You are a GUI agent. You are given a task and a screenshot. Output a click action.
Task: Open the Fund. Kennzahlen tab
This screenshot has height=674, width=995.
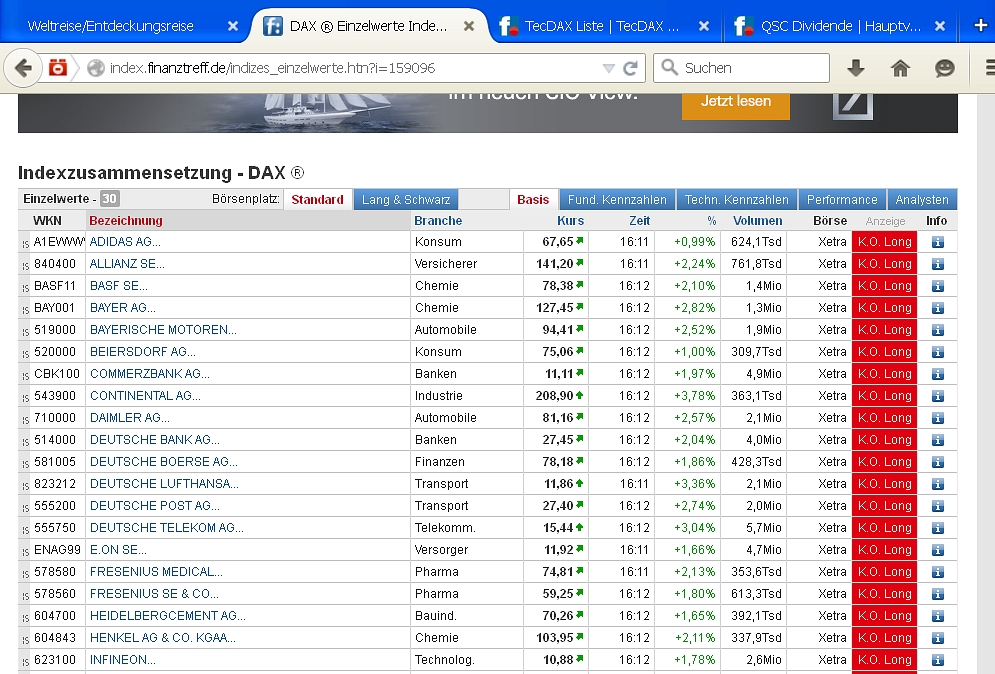click(x=617, y=199)
